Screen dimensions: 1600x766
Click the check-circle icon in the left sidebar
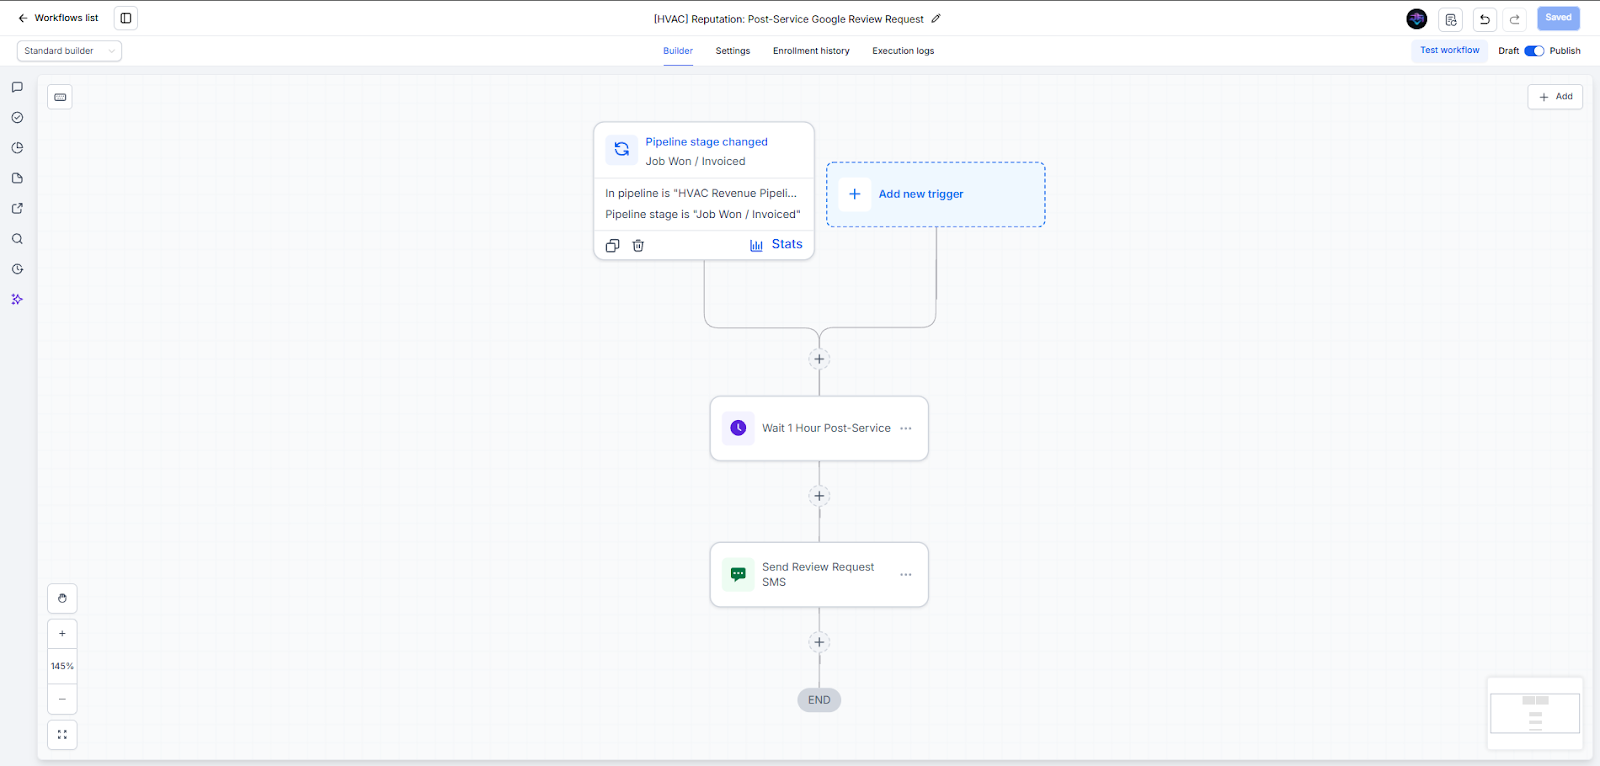(17, 117)
